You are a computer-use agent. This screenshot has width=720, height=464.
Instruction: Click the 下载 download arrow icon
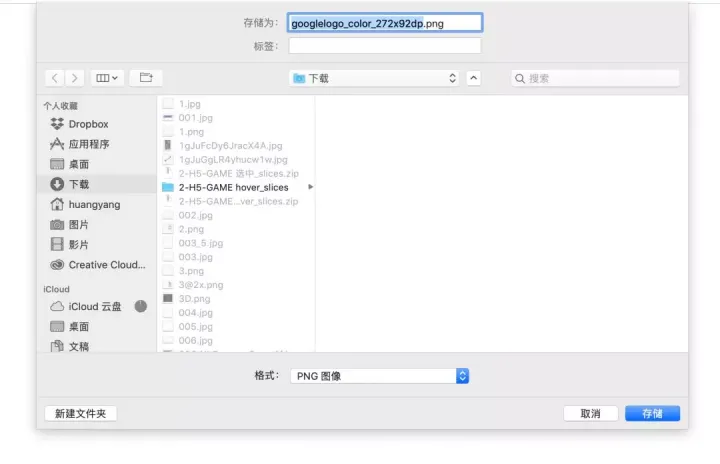57,184
